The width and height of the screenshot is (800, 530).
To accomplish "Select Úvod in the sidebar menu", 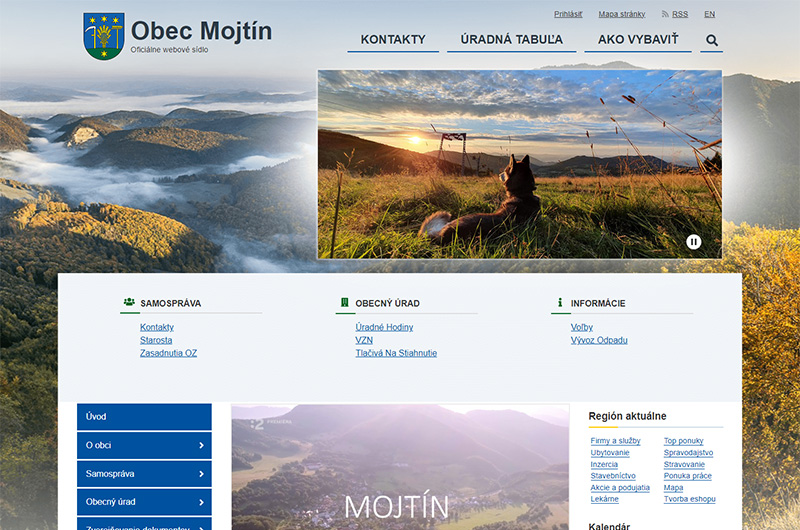I will pyautogui.click(x=144, y=417).
